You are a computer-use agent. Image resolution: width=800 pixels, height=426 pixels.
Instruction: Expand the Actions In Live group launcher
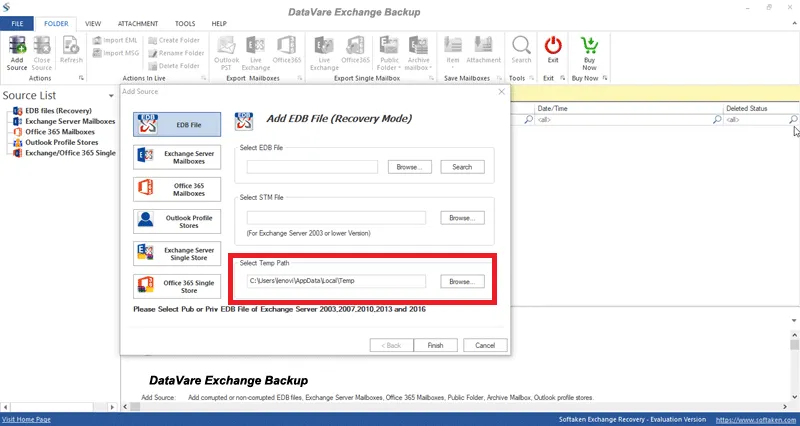[x=204, y=78]
